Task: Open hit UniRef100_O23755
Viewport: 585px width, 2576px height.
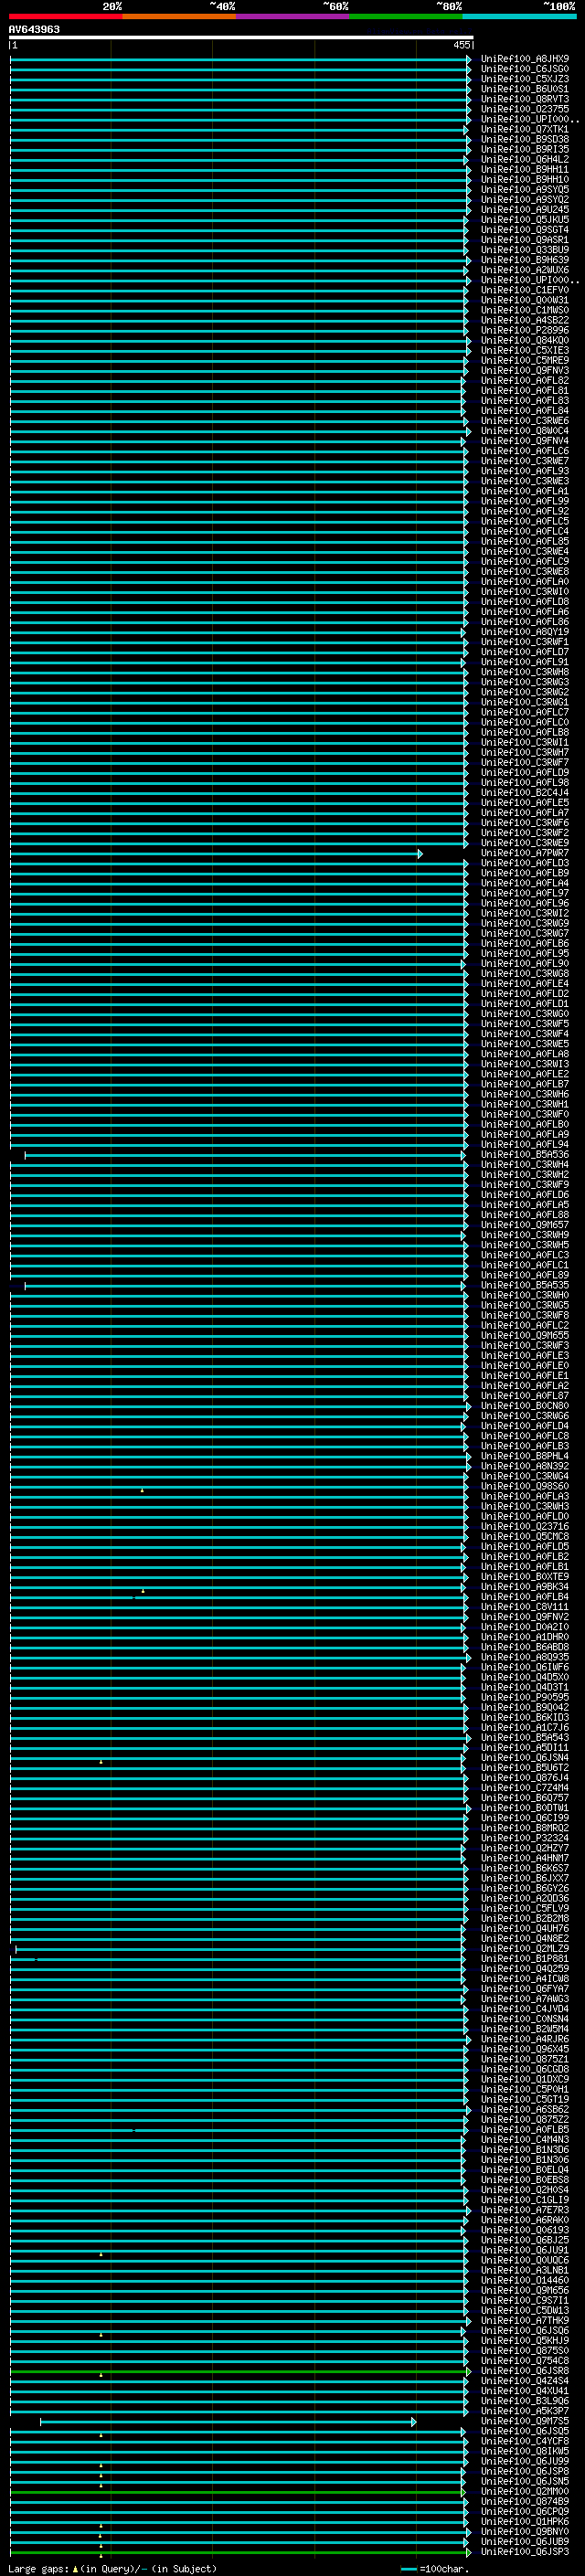Action: [525, 109]
